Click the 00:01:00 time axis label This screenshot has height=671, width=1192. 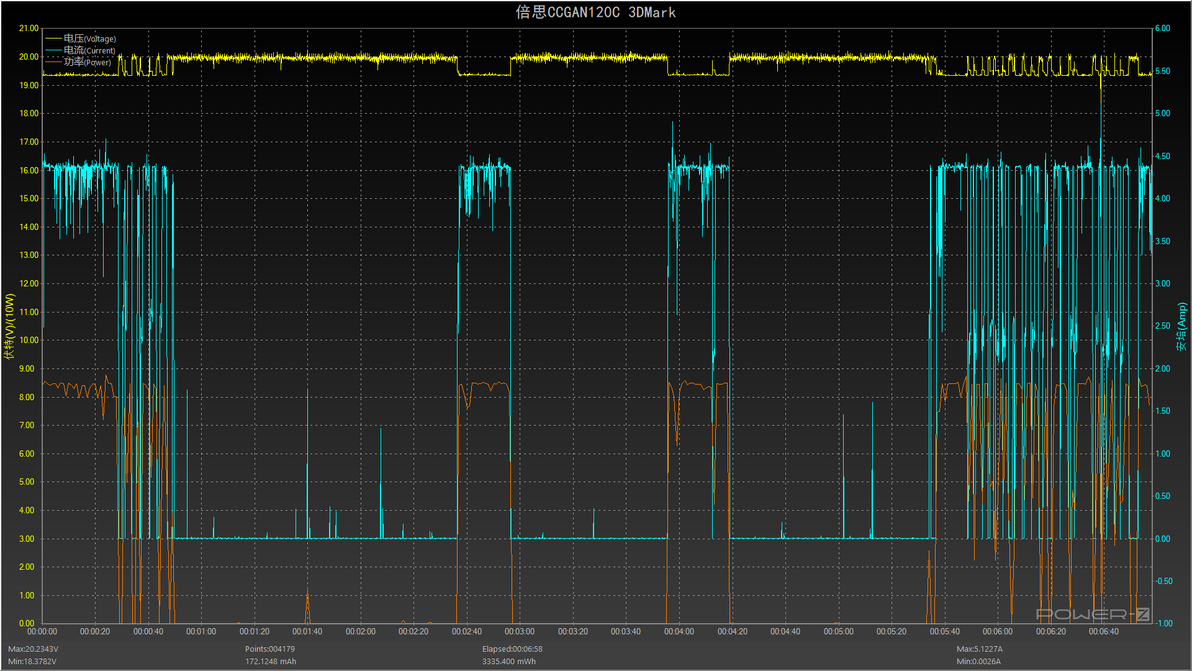tap(201, 631)
